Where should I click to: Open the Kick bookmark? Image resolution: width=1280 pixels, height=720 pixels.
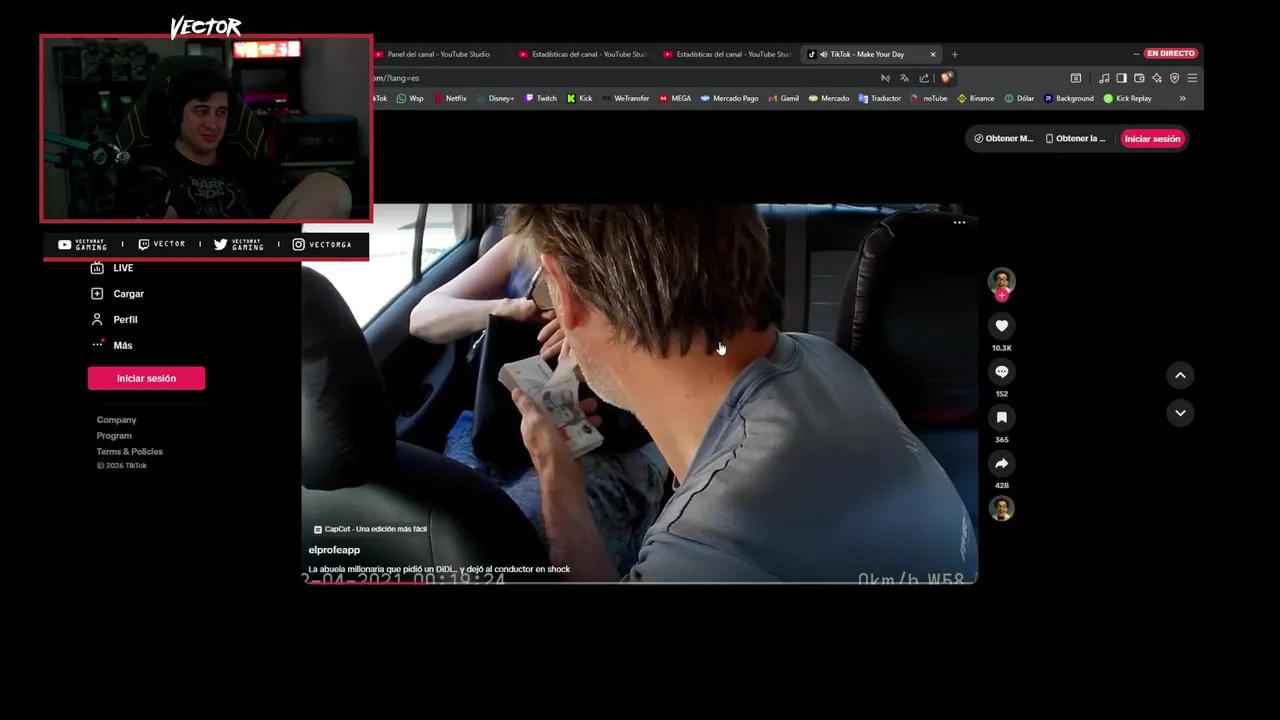580,98
